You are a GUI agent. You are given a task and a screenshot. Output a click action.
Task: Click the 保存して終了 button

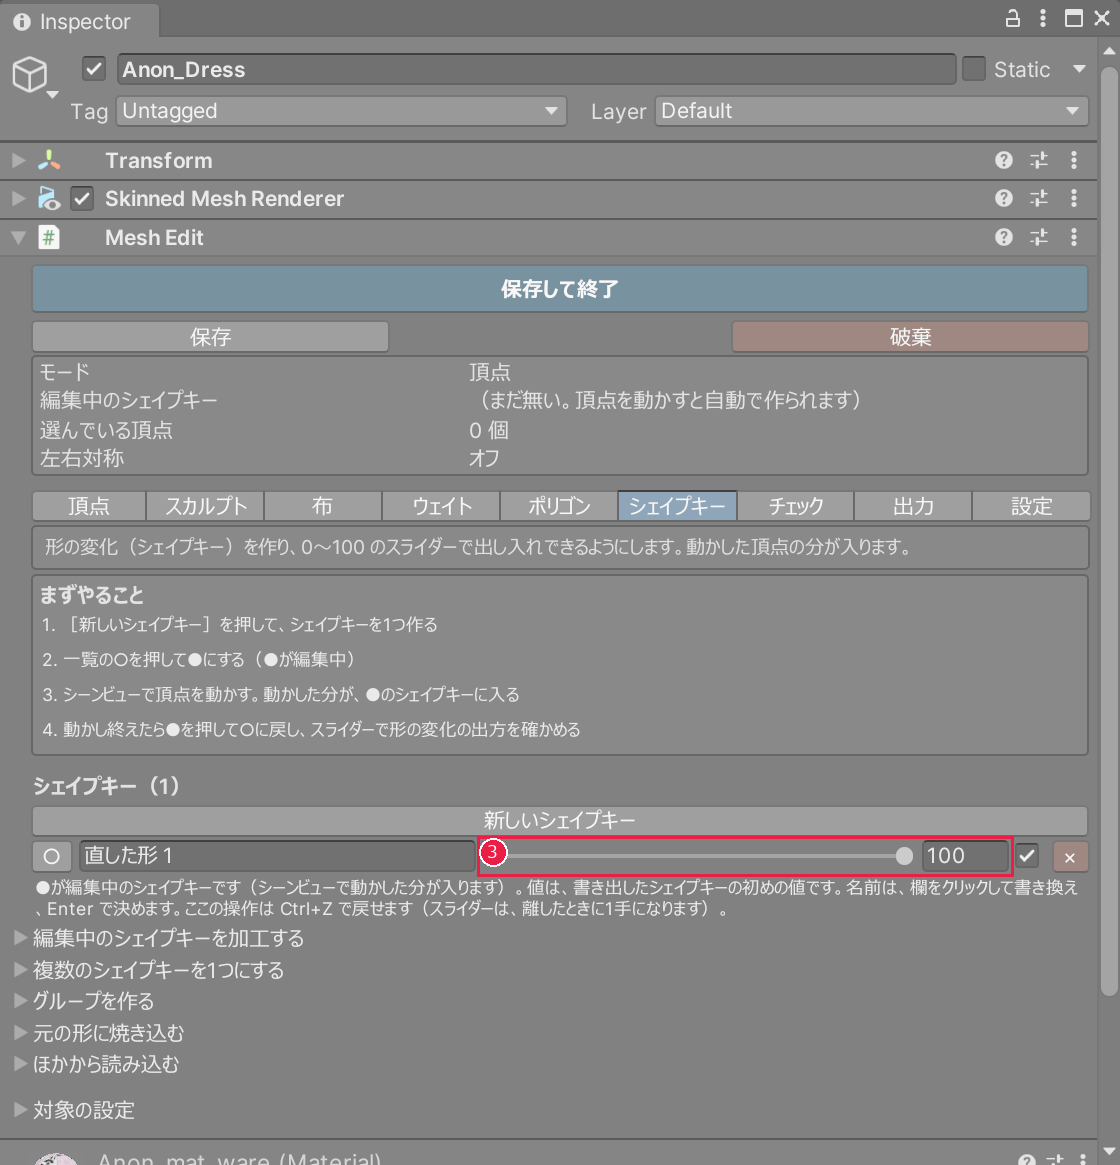point(560,289)
